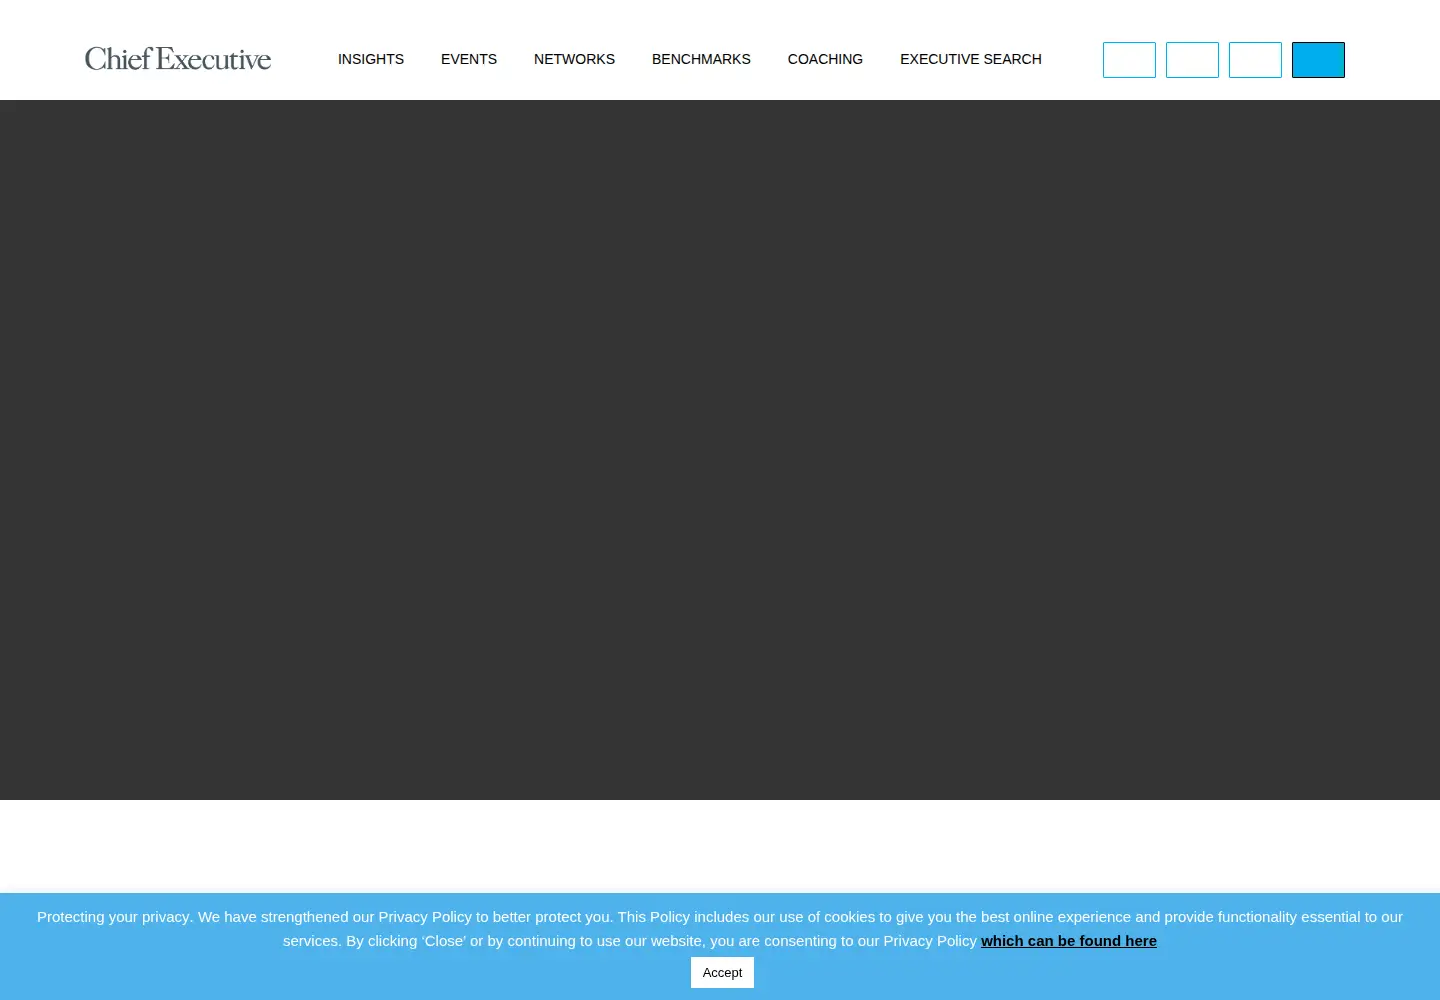Follow the 'which can be found here' link
The height and width of the screenshot is (1000, 1440).
click(1069, 941)
